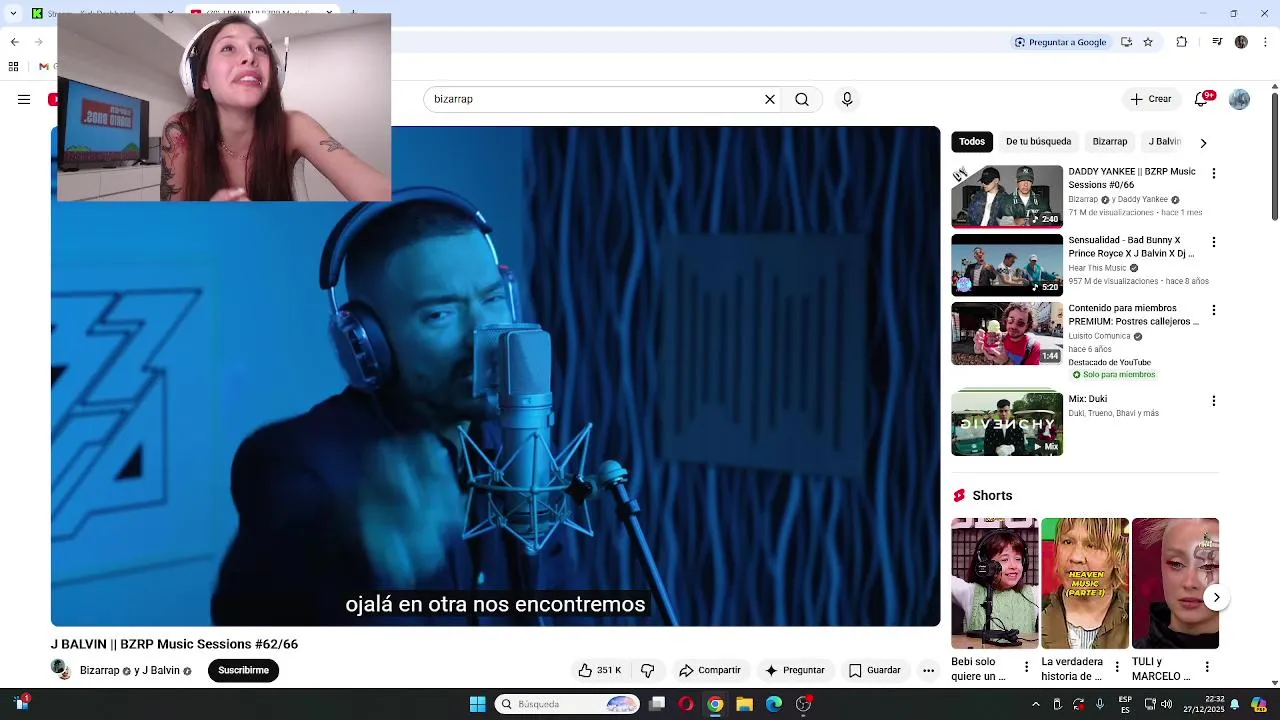The height and width of the screenshot is (720, 1280).
Task: Open Chrome extensions puzzle icon
Action: click(x=1182, y=42)
